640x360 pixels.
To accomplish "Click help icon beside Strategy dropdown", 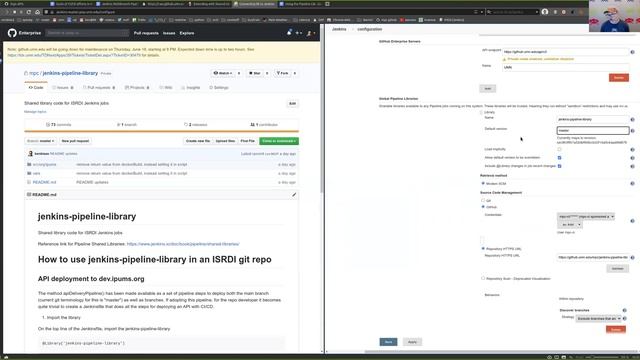I will pyautogui.click(x=624, y=318).
